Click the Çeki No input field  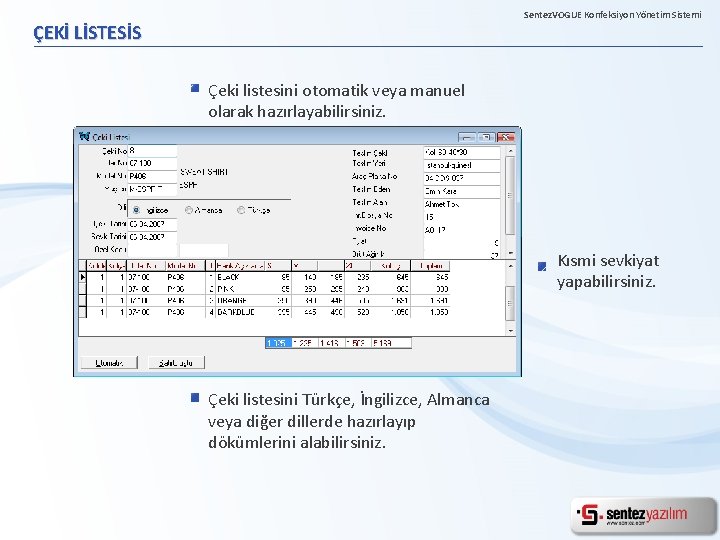pyautogui.click(x=152, y=151)
